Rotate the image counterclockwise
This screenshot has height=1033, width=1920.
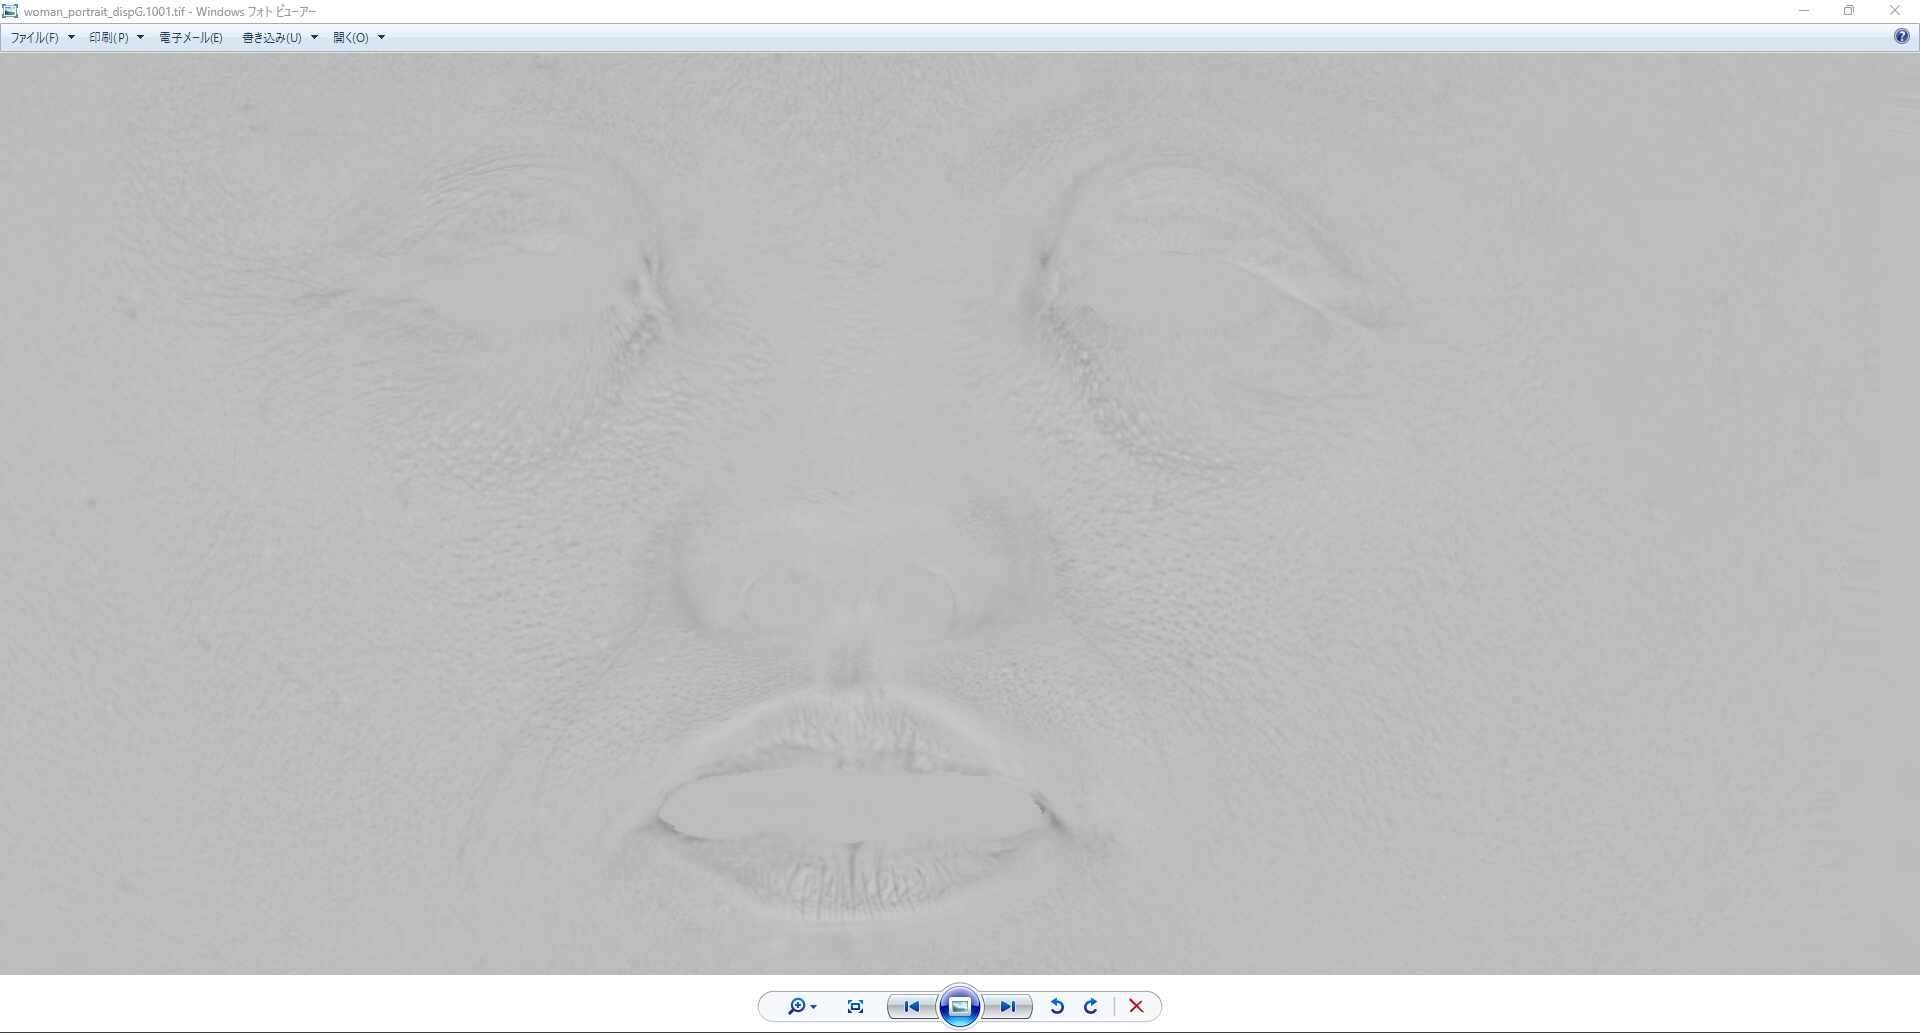[1057, 1006]
